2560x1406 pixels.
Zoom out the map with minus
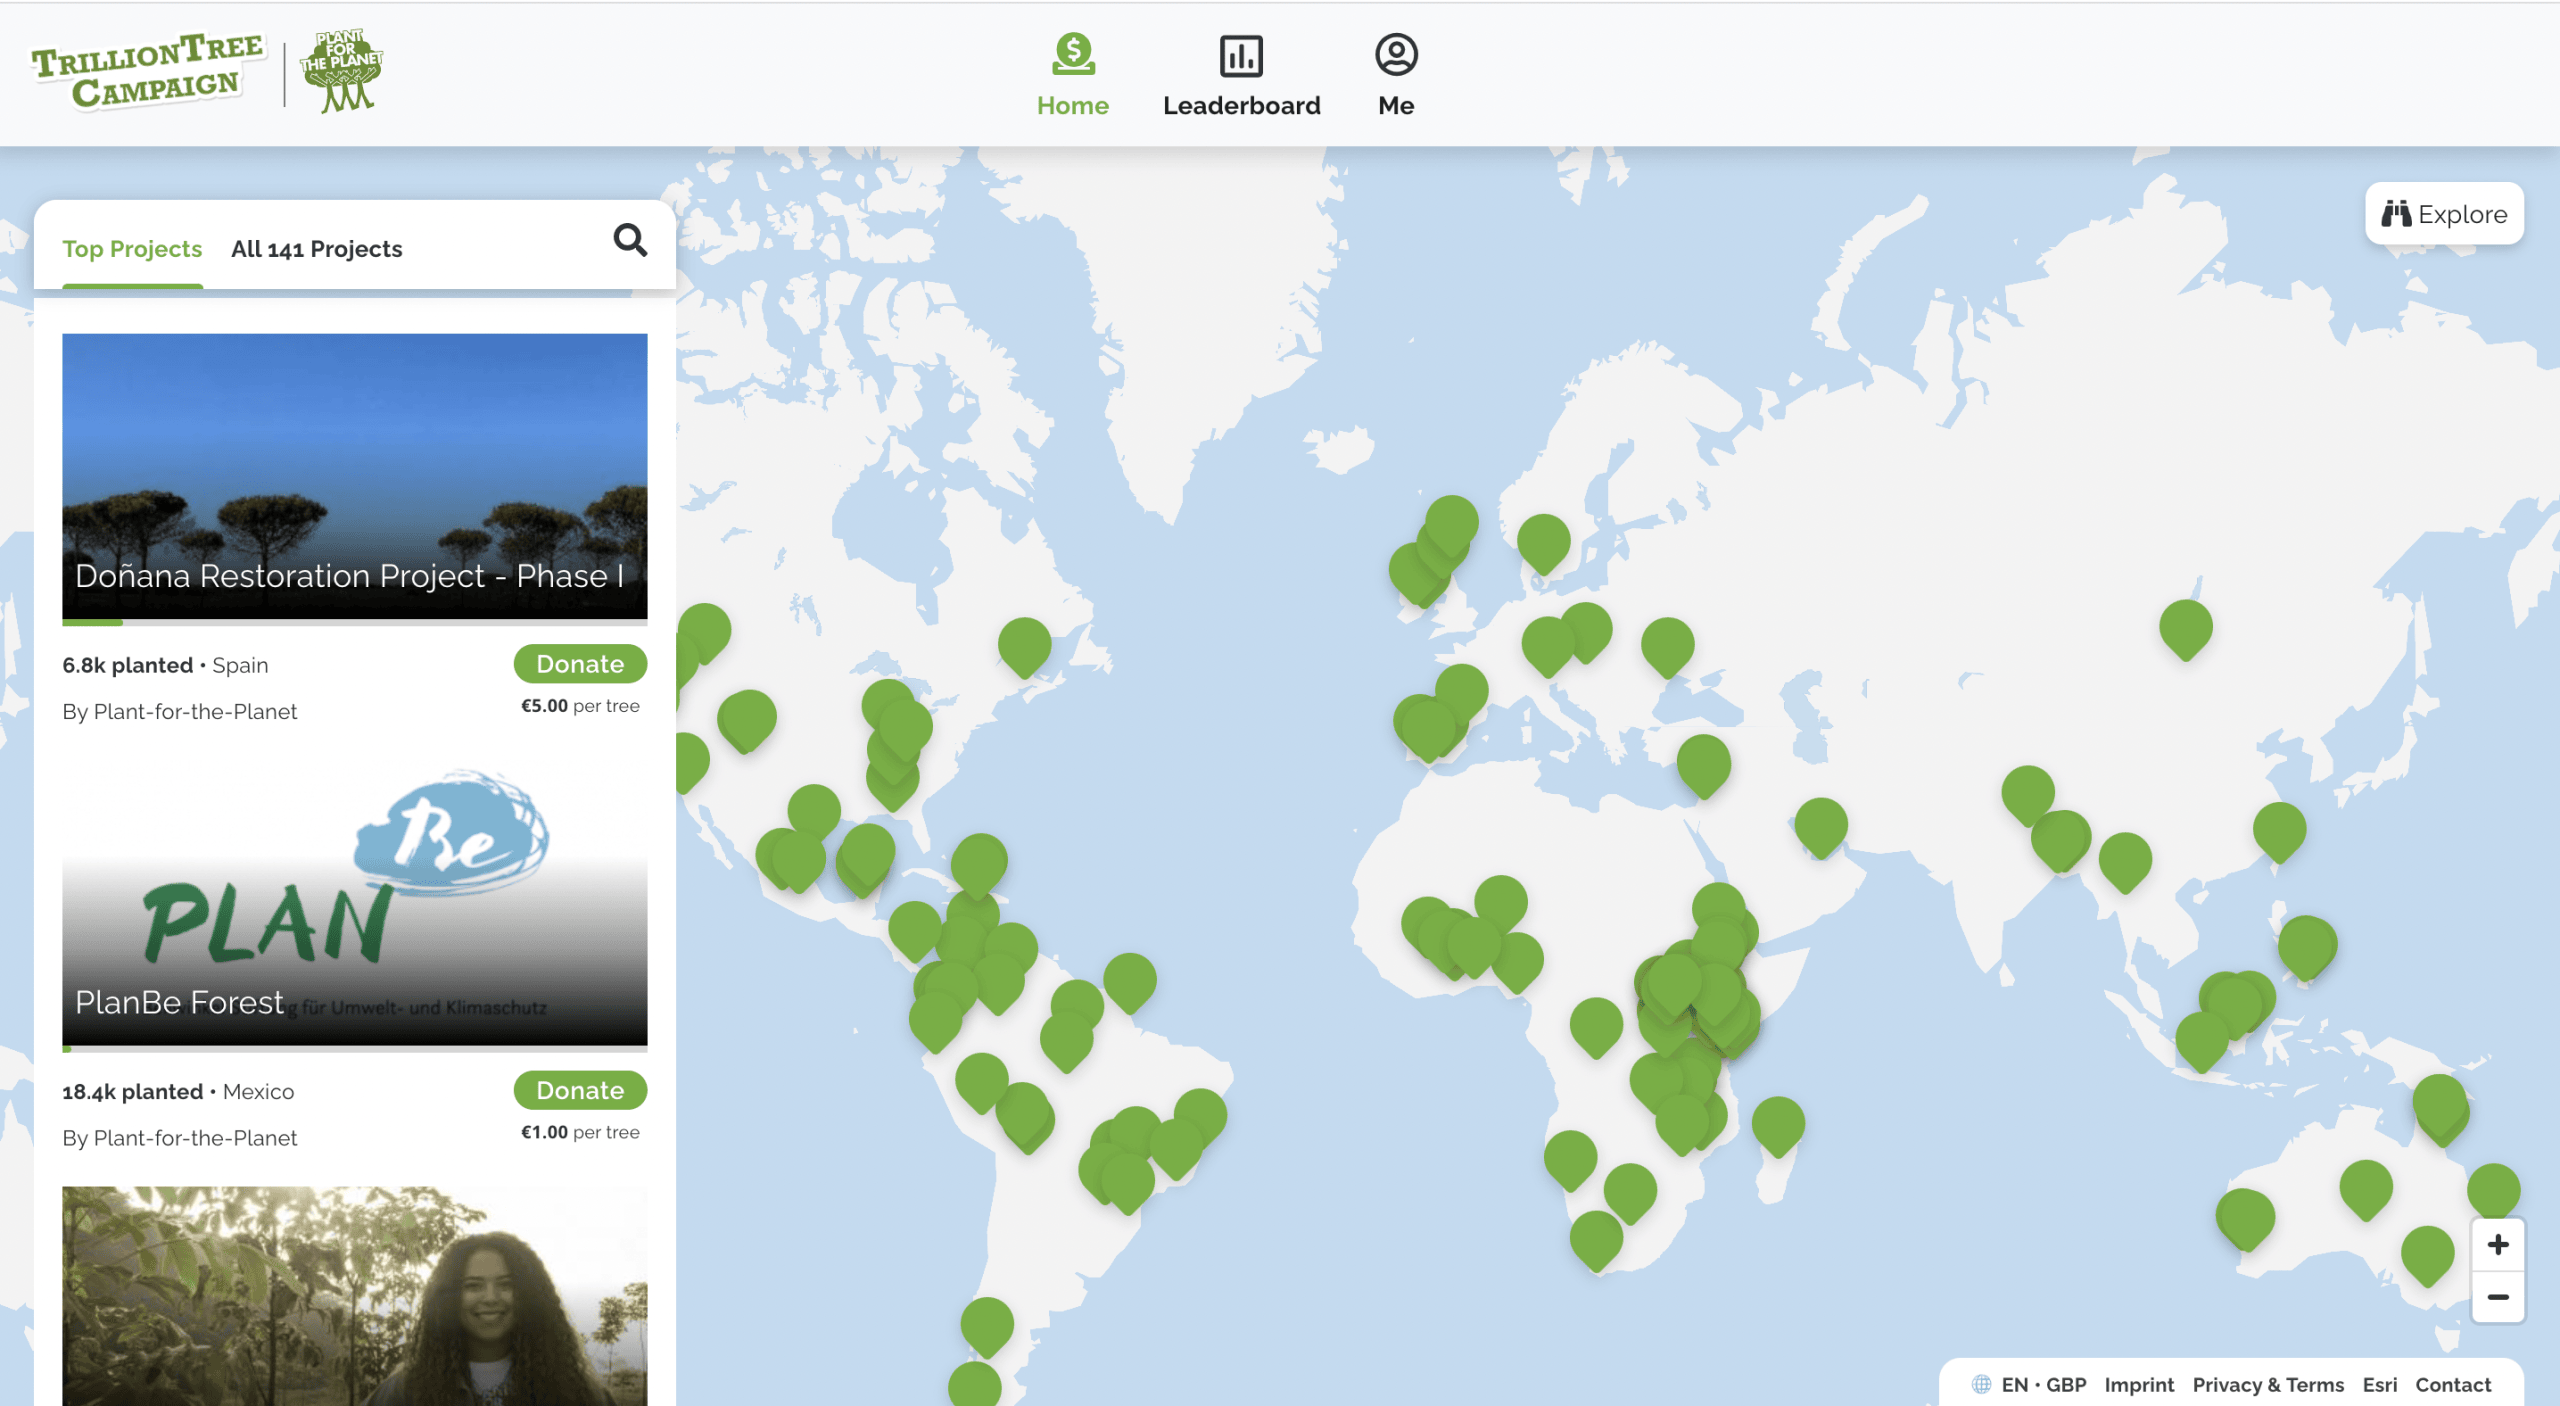[2497, 1297]
